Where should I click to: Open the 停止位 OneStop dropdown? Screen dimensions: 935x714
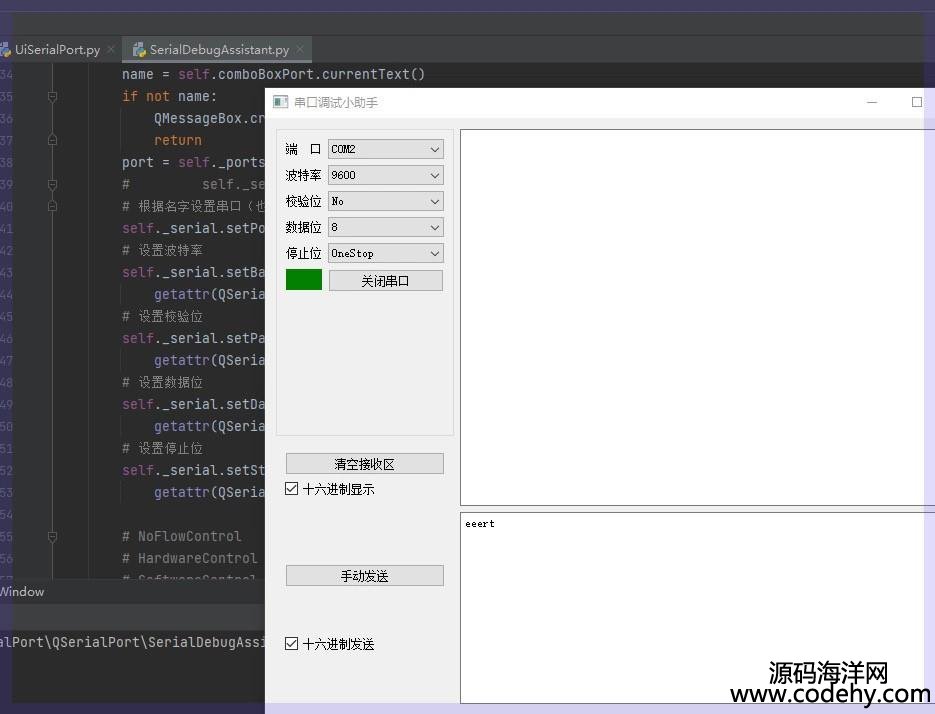[385, 254]
